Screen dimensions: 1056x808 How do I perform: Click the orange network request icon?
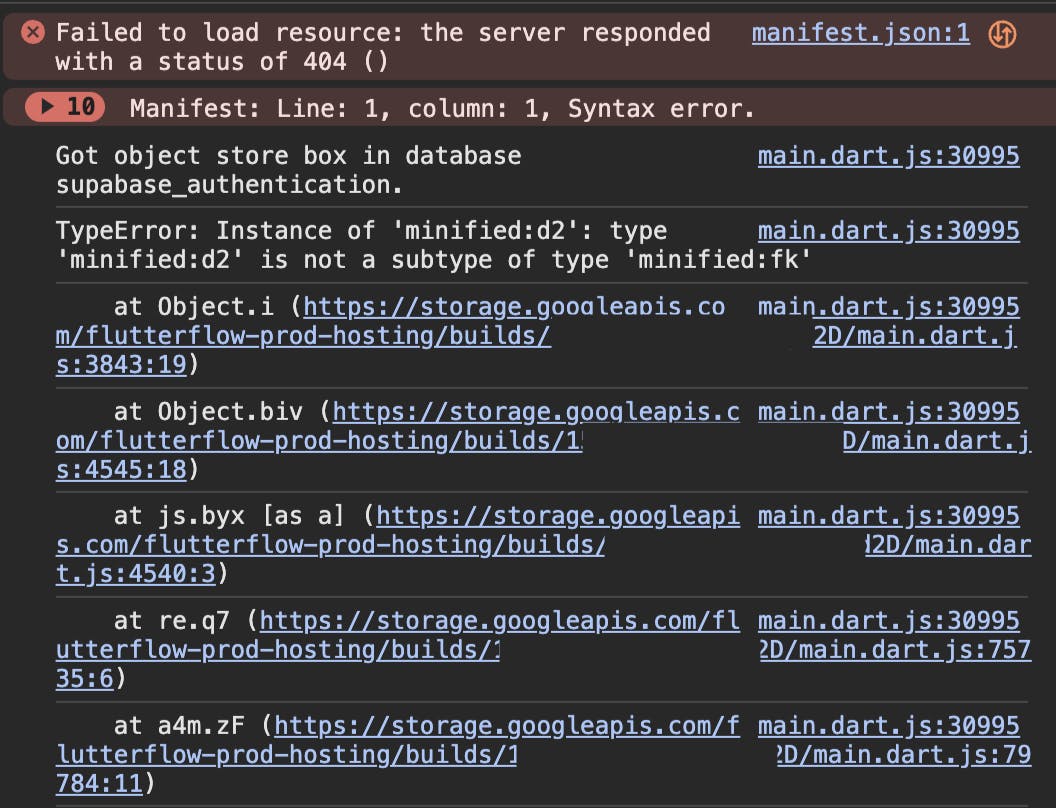tap(1002, 34)
